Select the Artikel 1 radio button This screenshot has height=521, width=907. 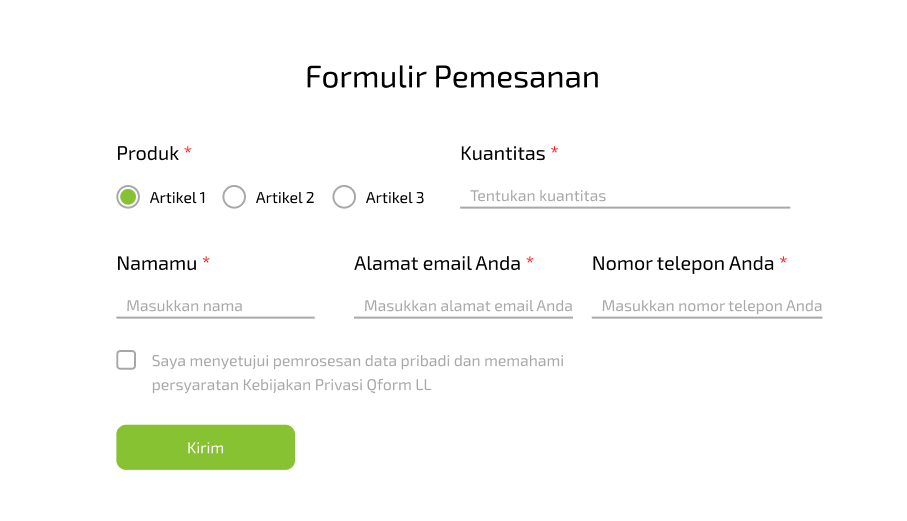pos(127,197)
